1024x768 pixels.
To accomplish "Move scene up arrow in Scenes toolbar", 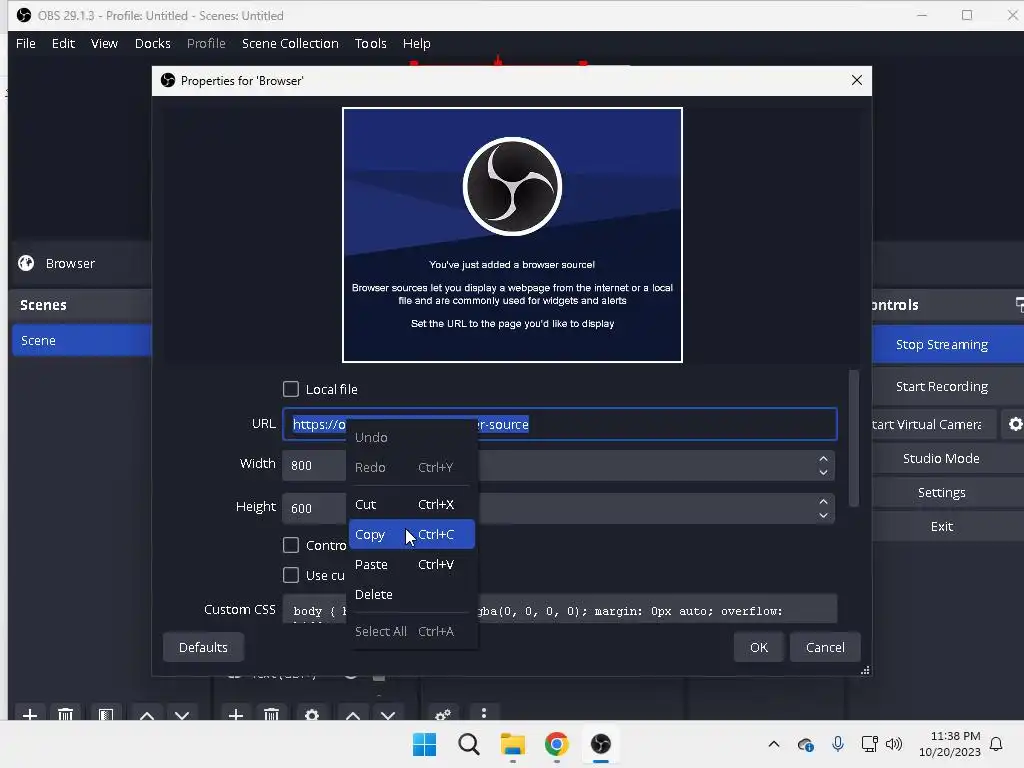I will click(147, 715).
